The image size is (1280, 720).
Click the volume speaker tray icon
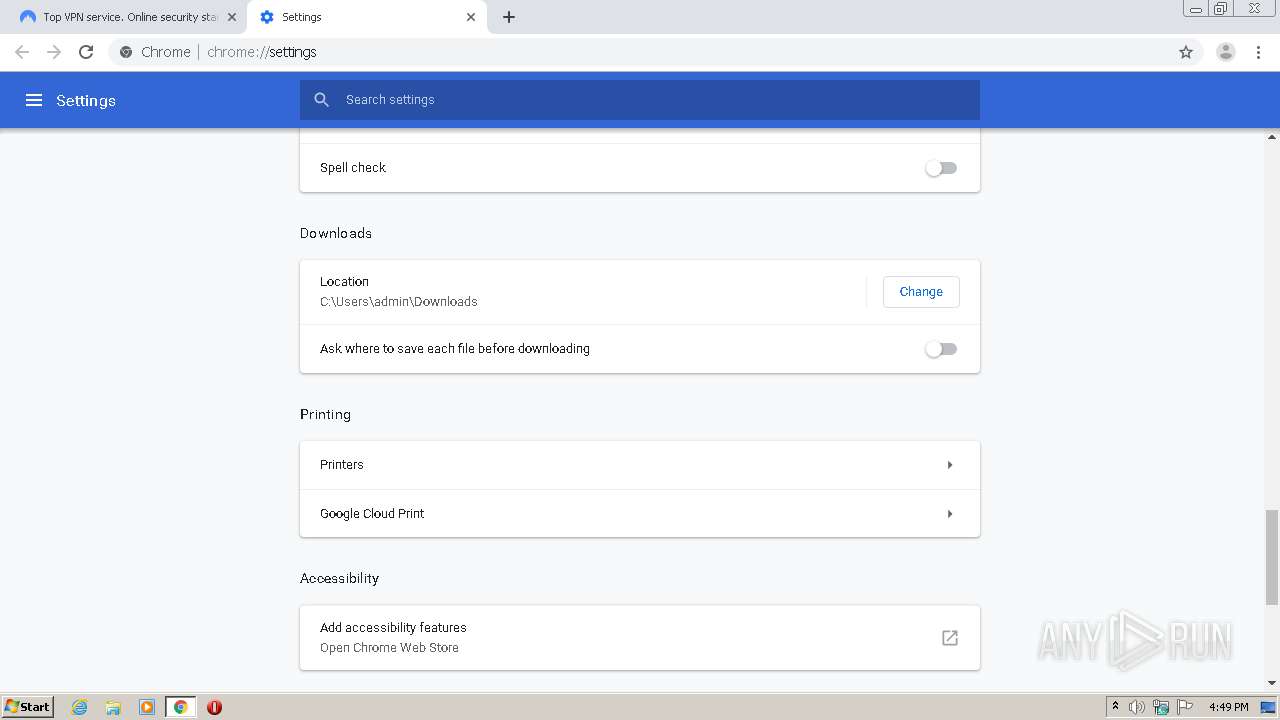click(1137, 707)
